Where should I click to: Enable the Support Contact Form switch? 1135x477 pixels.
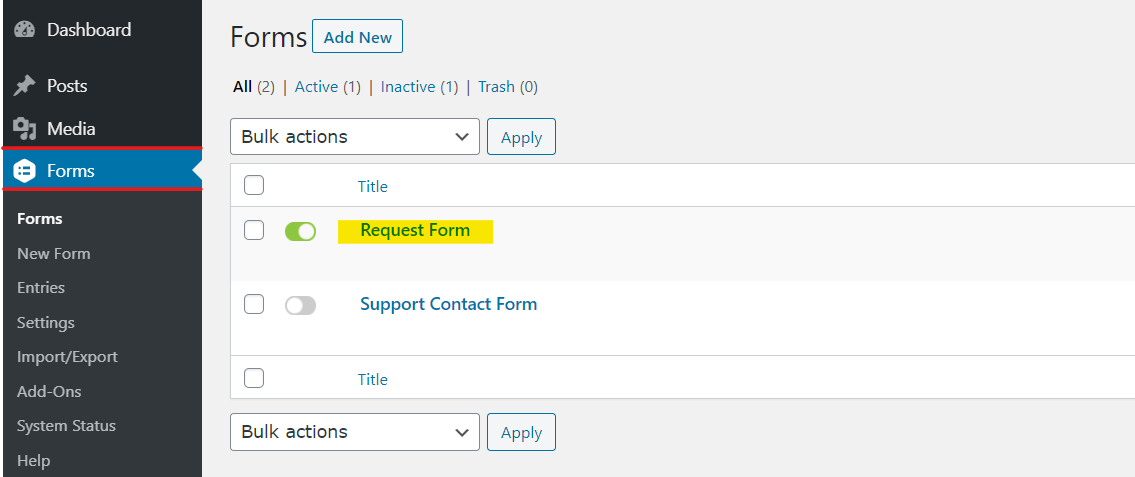[x=300, y=305]
